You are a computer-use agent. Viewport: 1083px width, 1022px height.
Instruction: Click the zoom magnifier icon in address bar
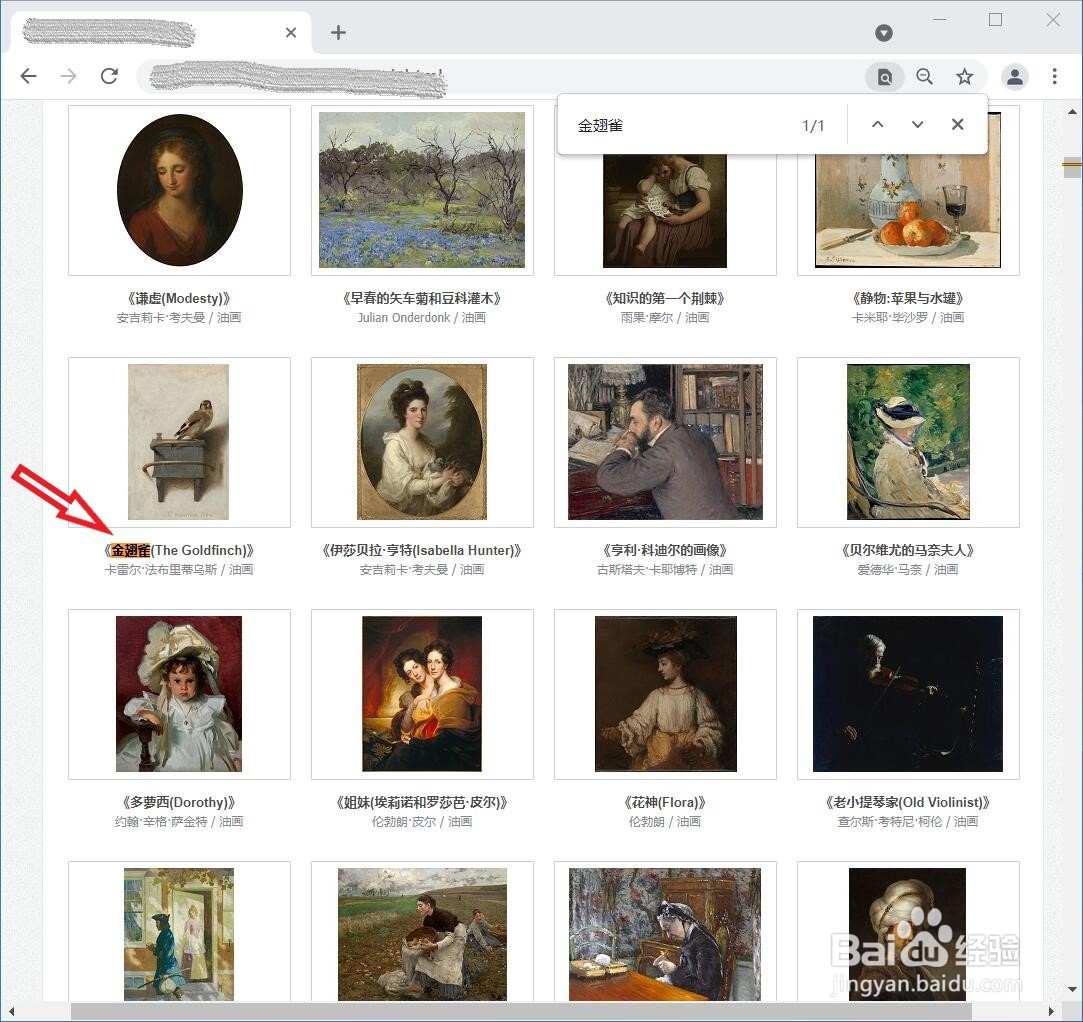tap(924, 77)
